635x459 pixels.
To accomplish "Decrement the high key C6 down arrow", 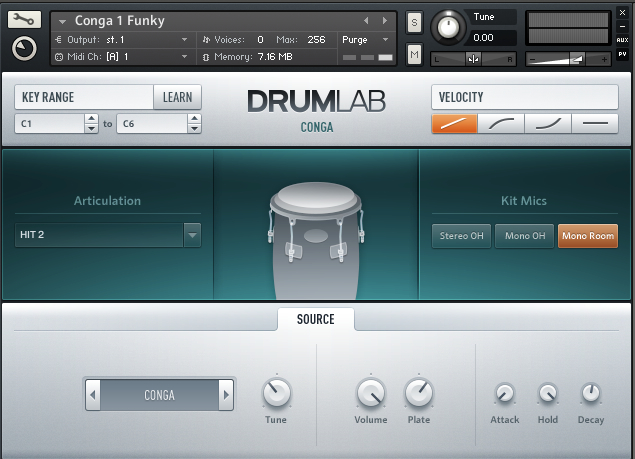I will click(194, 128).
